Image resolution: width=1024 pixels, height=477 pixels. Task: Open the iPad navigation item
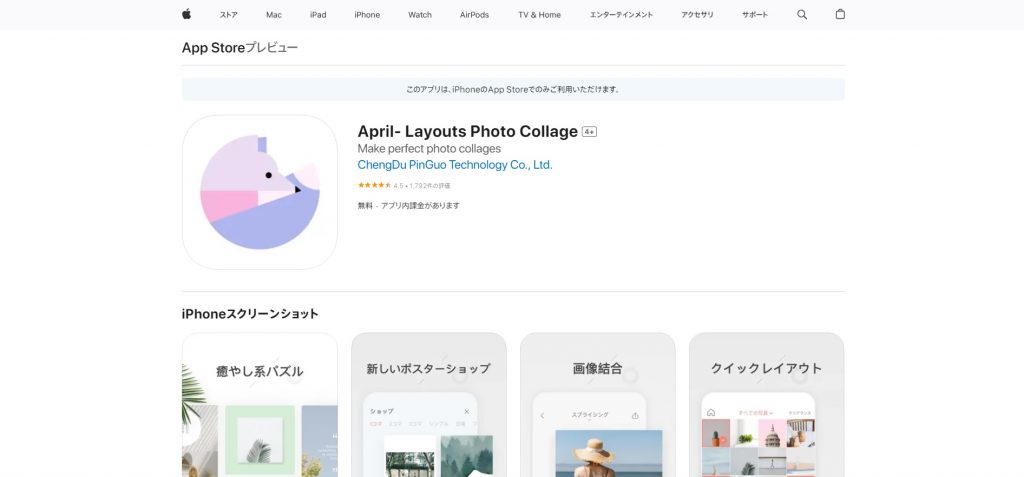coord(318,15)
